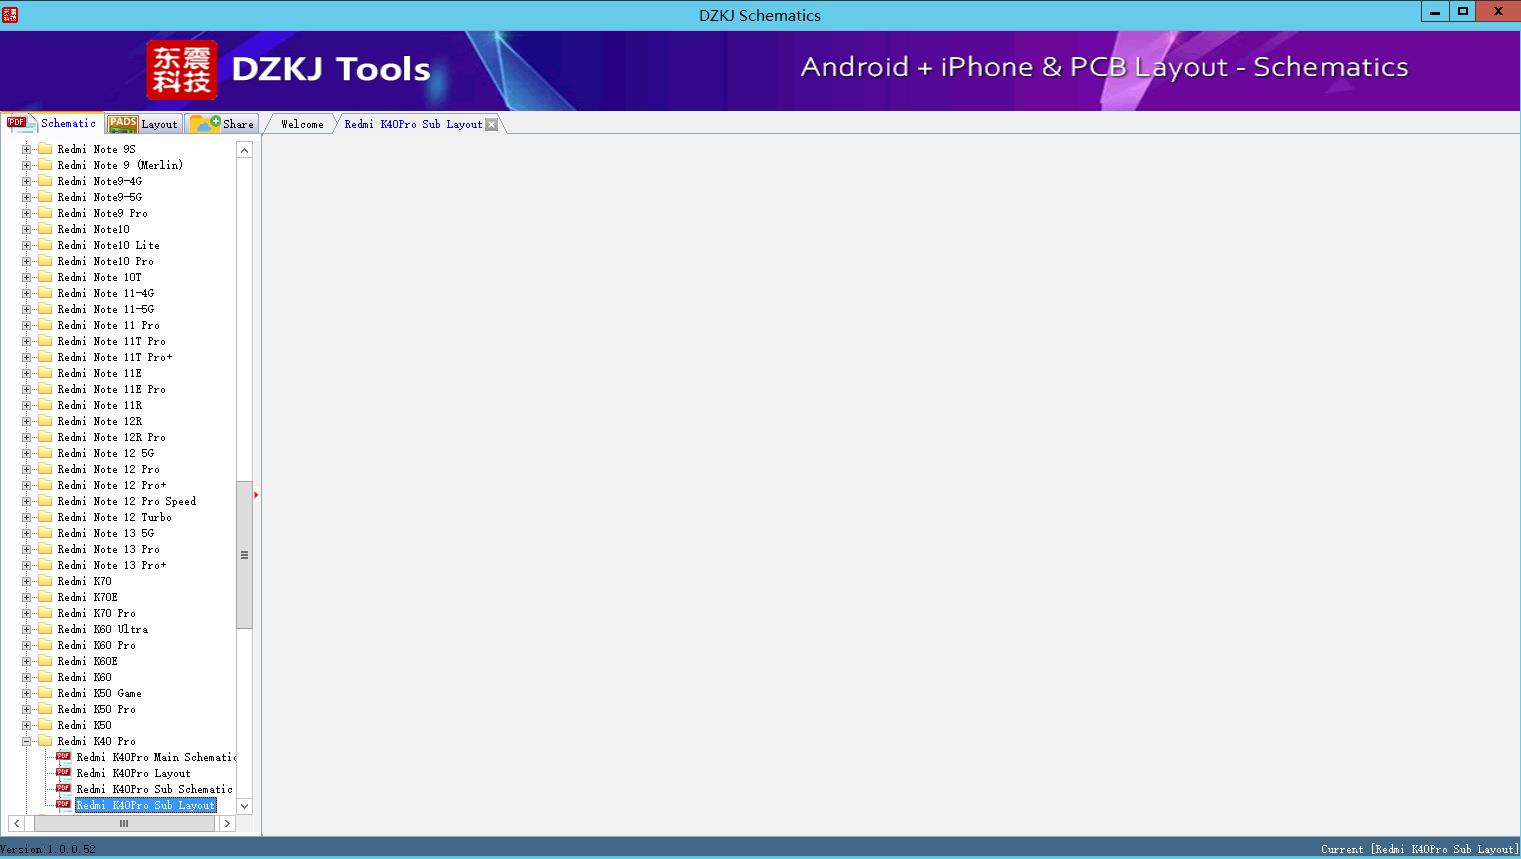Click the Redmi Note10 folder icon
This screenshot has height=859, width=1521.
(45, 229)
